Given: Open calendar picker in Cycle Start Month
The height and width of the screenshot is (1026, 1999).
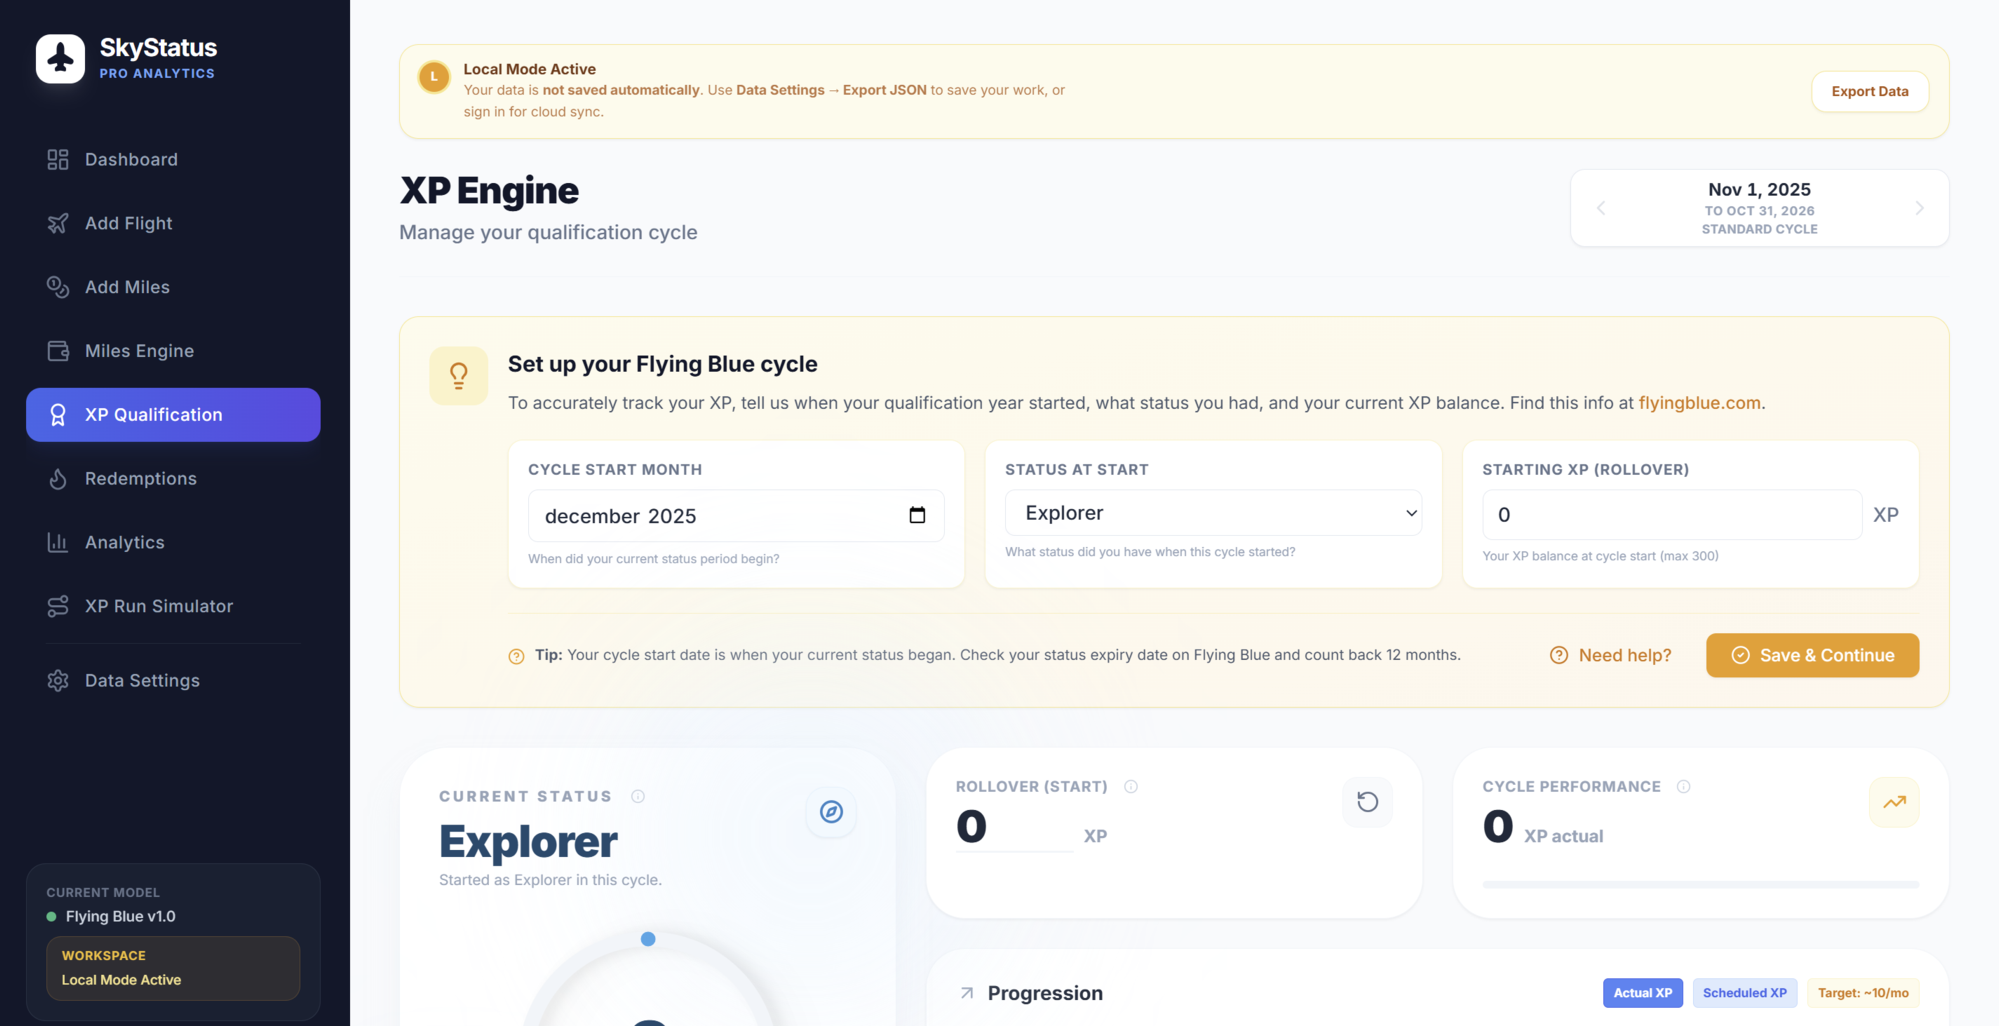Looking at the screenshot, I should pos(916,515).
